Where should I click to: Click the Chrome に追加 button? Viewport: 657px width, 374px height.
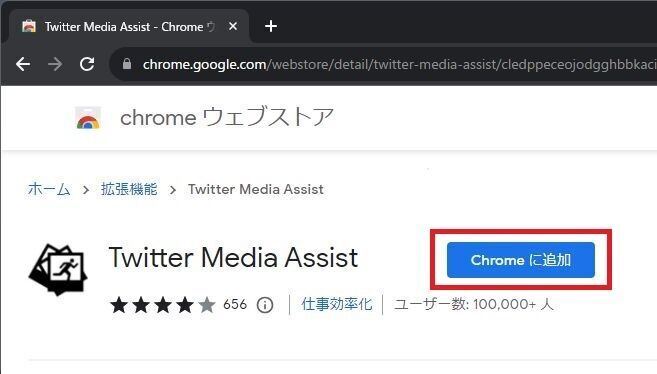click(521, 260)
